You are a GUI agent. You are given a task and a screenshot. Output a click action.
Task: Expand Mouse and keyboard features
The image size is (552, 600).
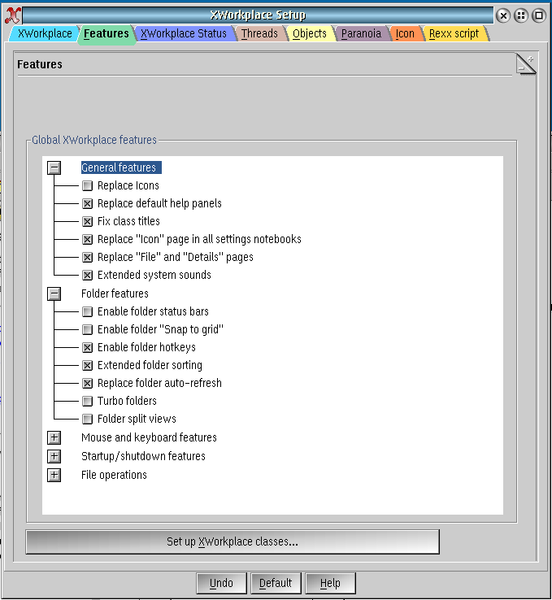point(54,438)
